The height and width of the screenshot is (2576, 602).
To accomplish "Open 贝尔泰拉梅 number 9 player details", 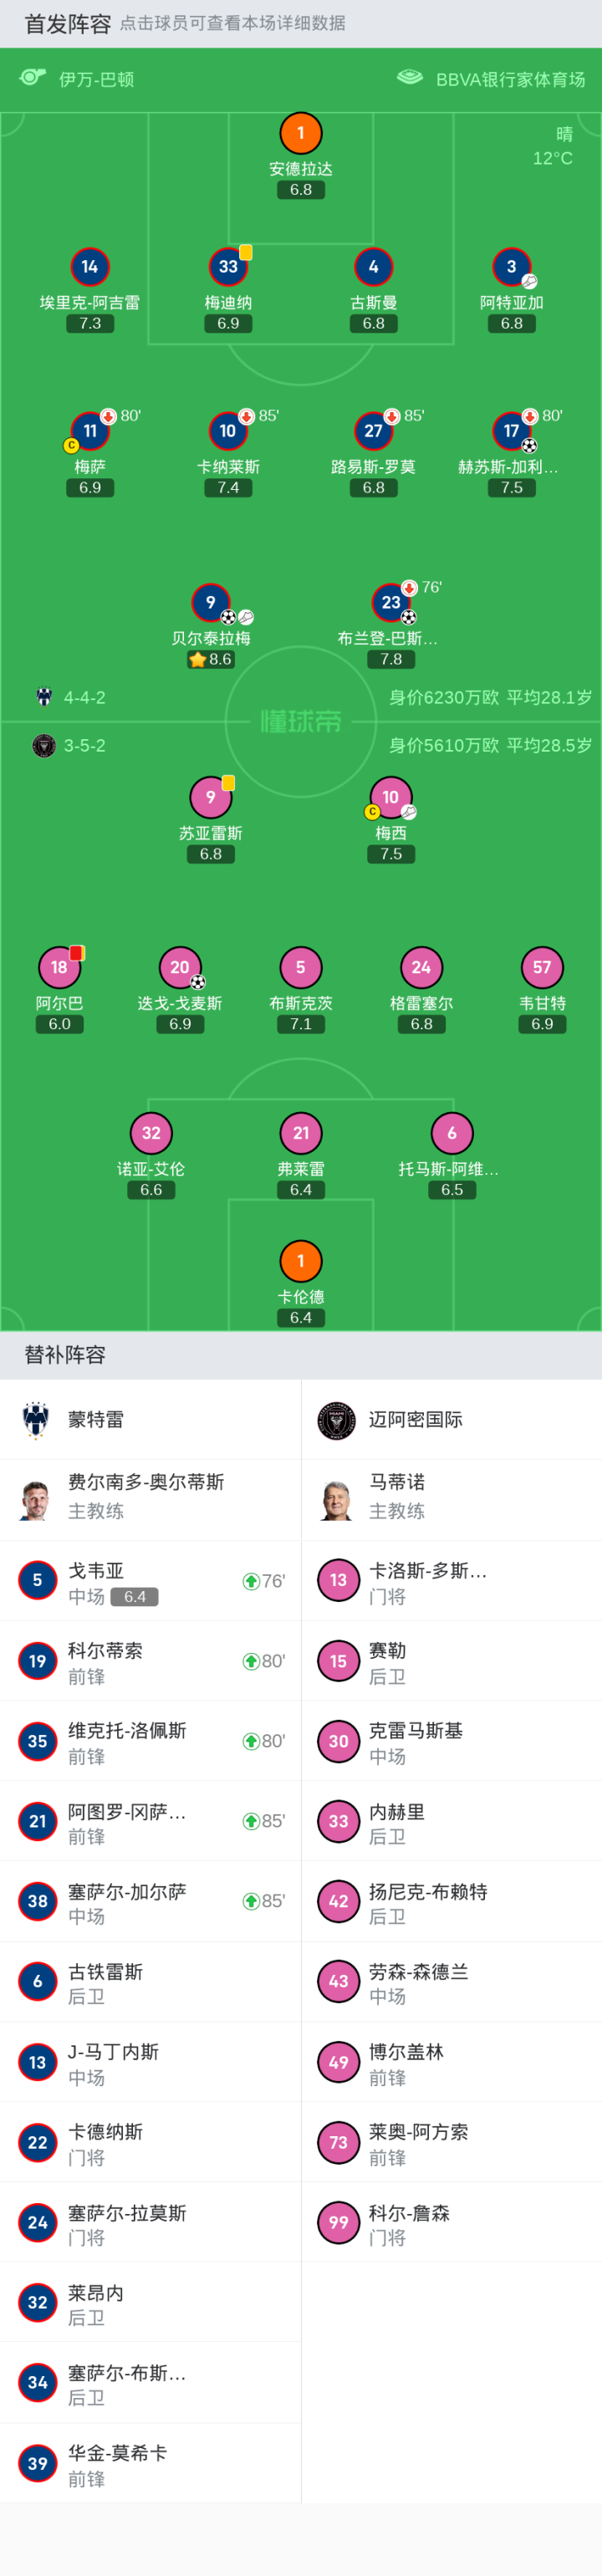I will (x=210, y=603).
